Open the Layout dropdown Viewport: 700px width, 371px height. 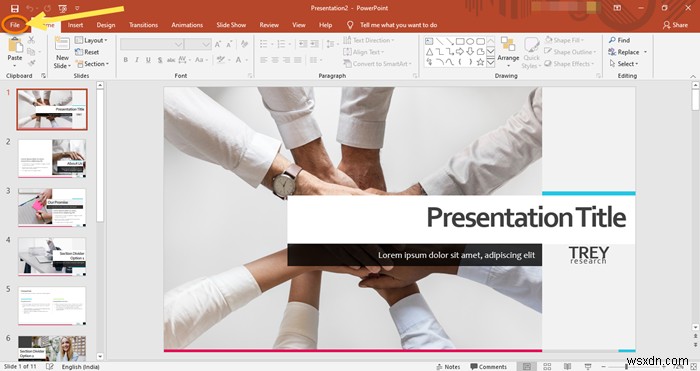tap(92, 40)
